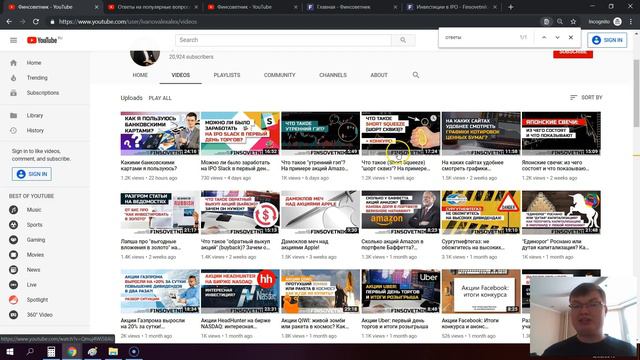Go back with browser back arrow
The height and width of the screenshot is (360, 640).
[x=9, y=22]
